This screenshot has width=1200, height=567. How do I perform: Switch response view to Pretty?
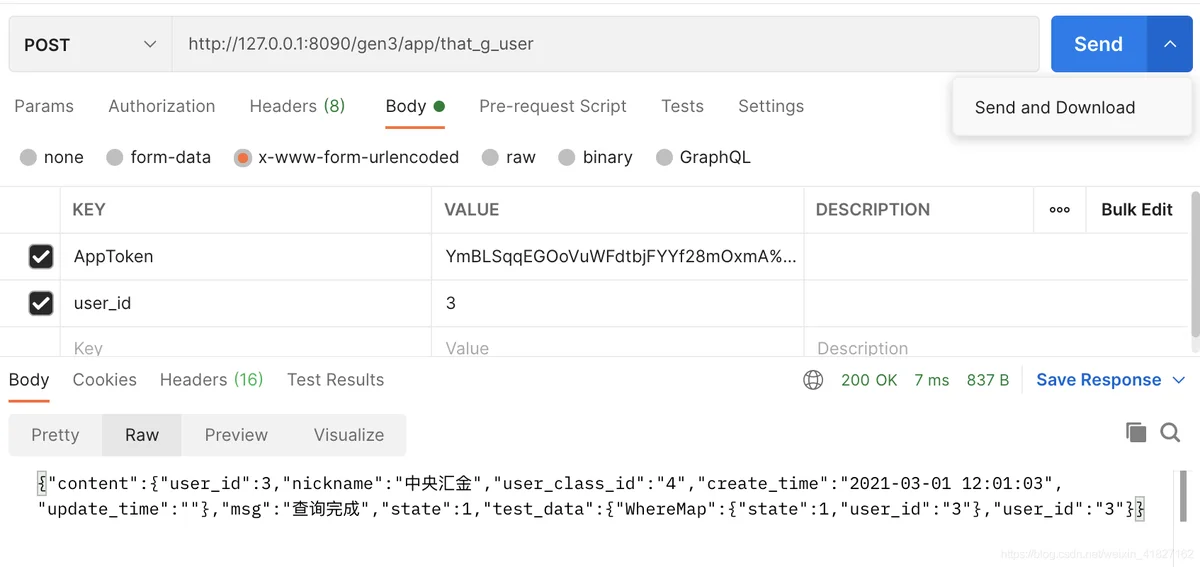pos(55,435)
